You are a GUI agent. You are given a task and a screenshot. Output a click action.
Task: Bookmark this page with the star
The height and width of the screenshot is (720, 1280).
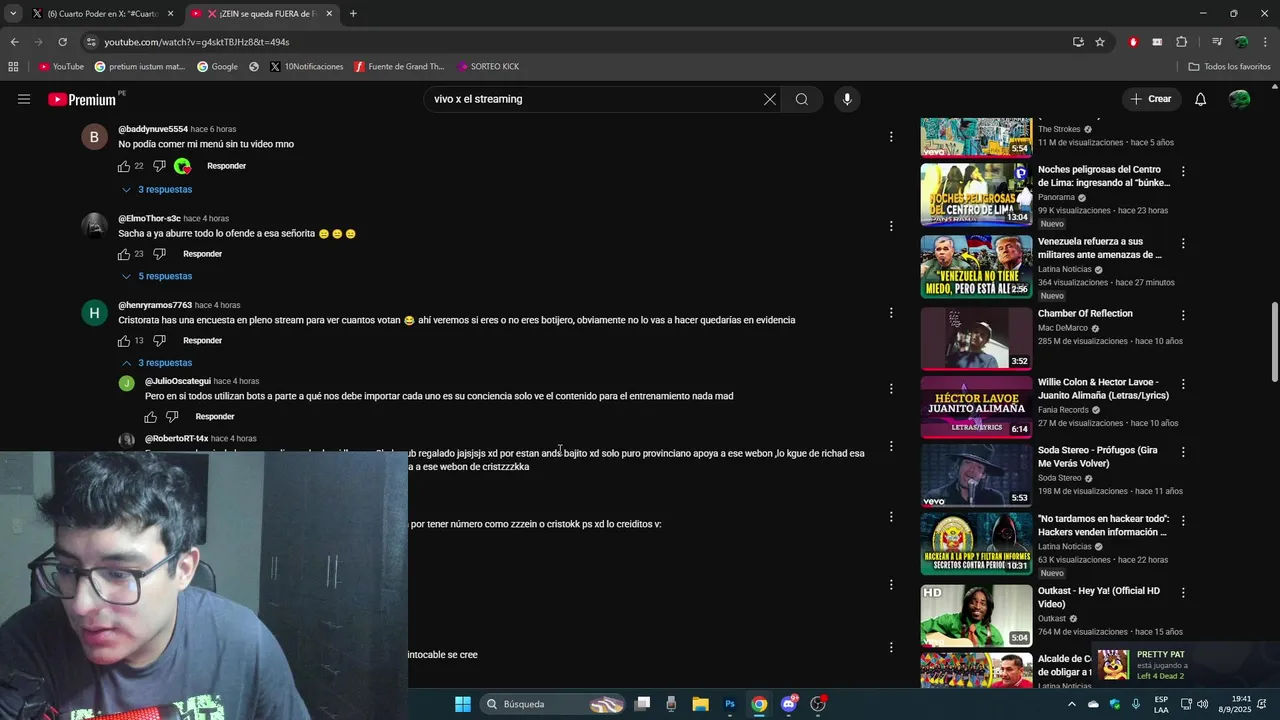1100,42
